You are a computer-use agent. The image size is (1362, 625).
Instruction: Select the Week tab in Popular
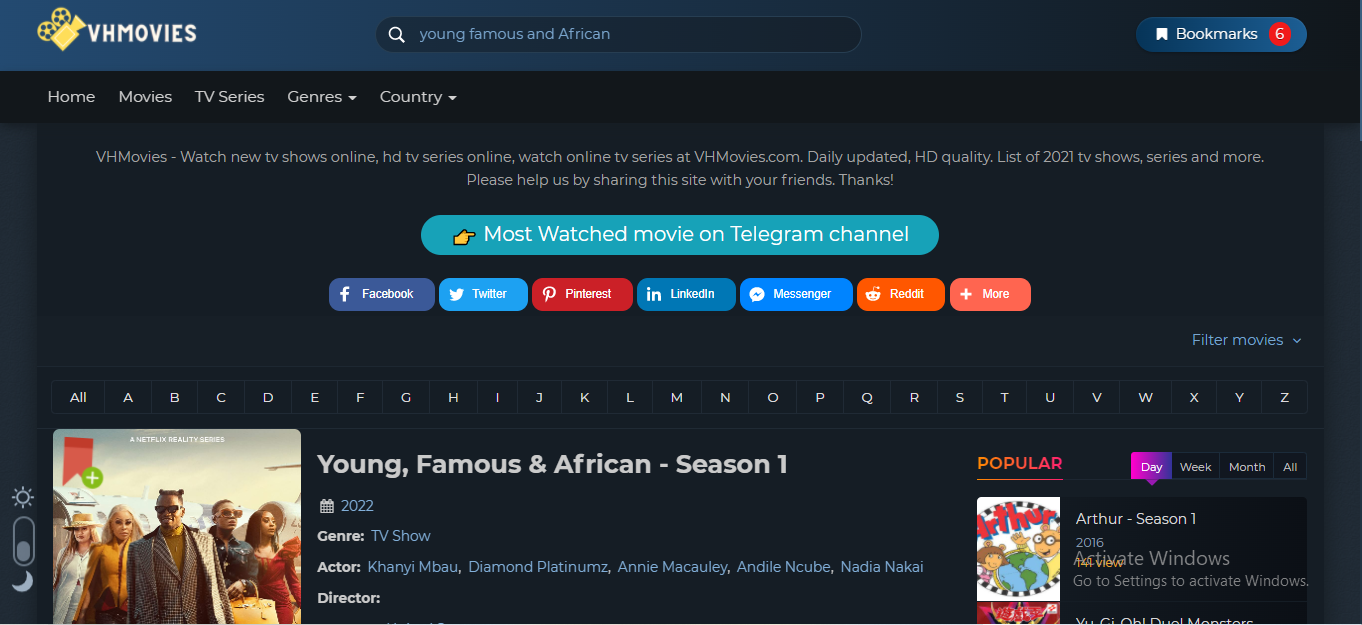click(x=1195, y=467)
